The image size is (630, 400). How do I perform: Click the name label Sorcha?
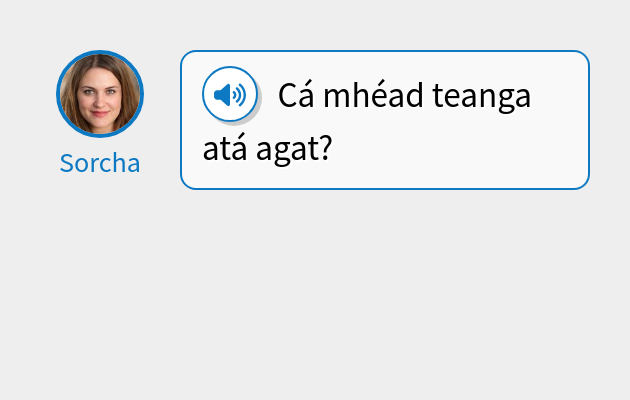pyautogui.click(x=100, y=163)
